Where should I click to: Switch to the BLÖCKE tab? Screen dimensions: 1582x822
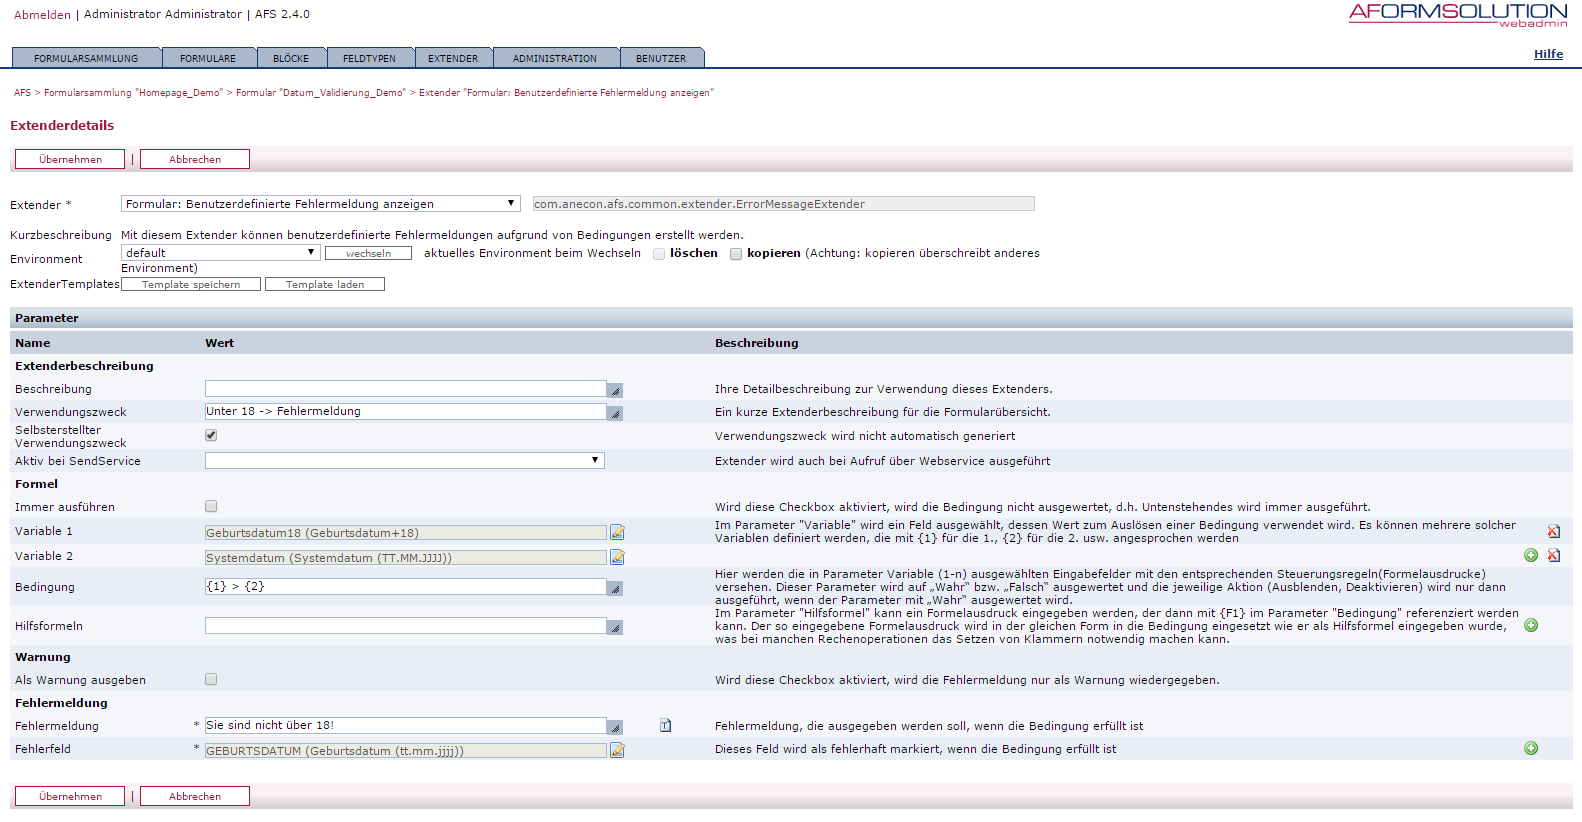point(291,58)
